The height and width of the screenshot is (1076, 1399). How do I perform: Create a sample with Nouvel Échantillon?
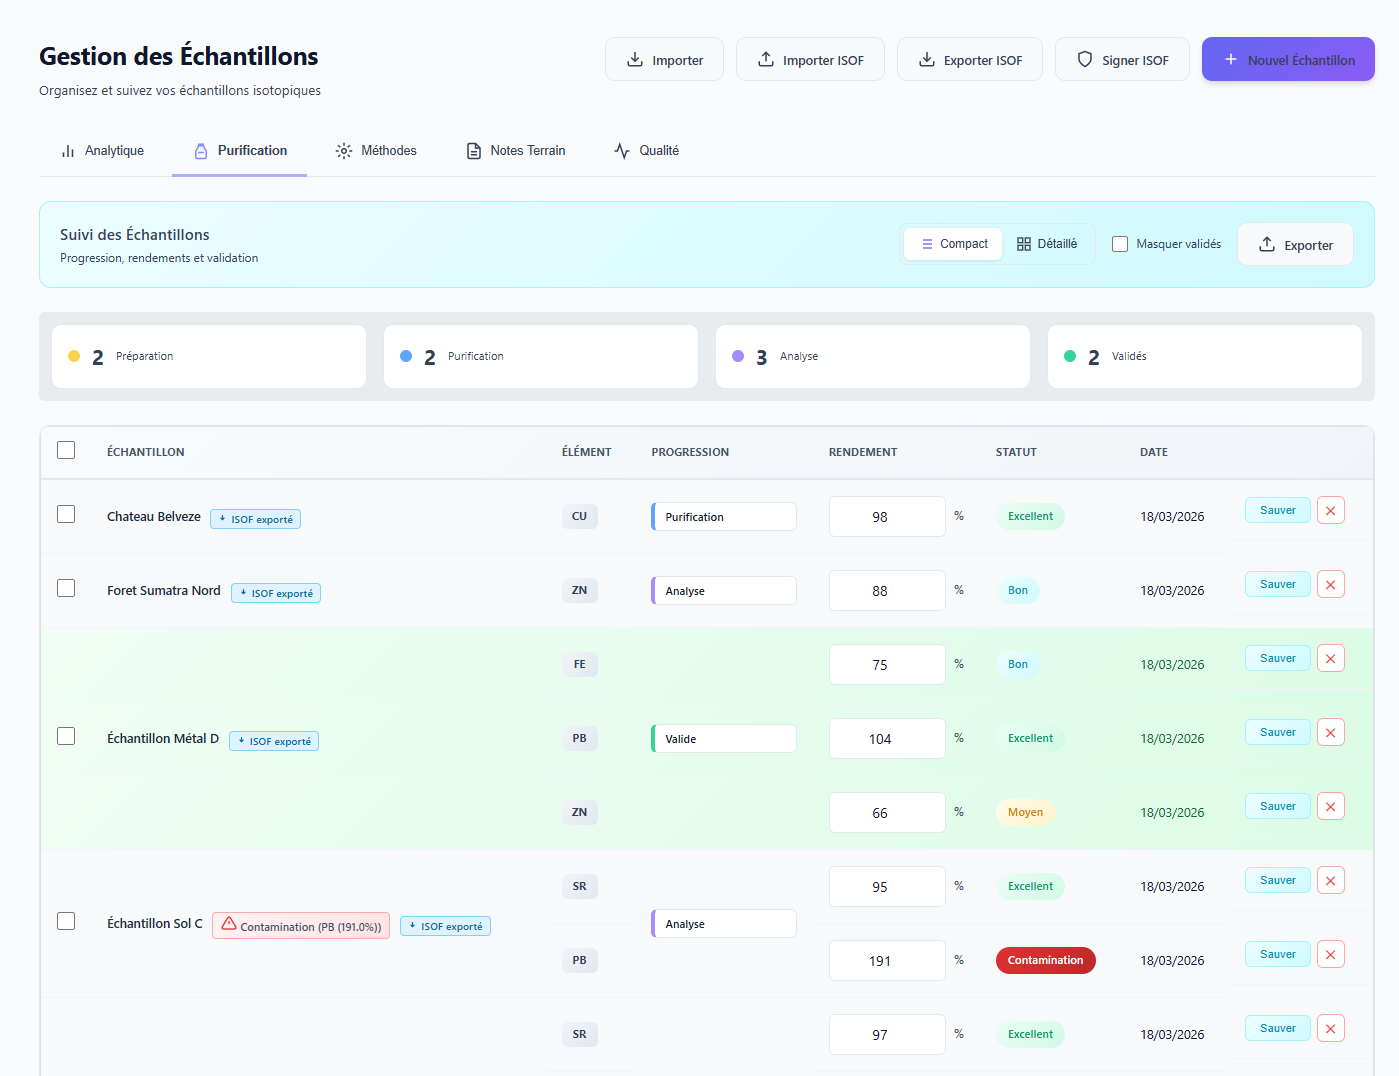[x=1288, y=60]
